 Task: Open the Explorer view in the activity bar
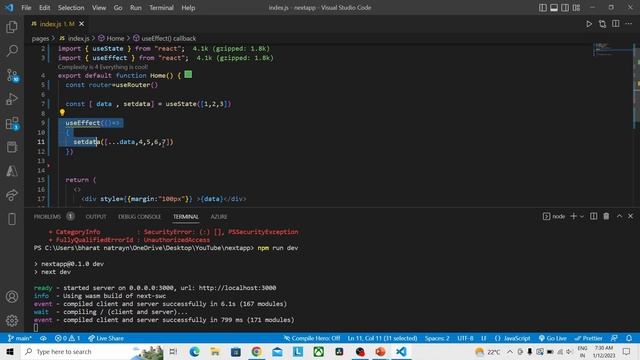pos(12,27)
